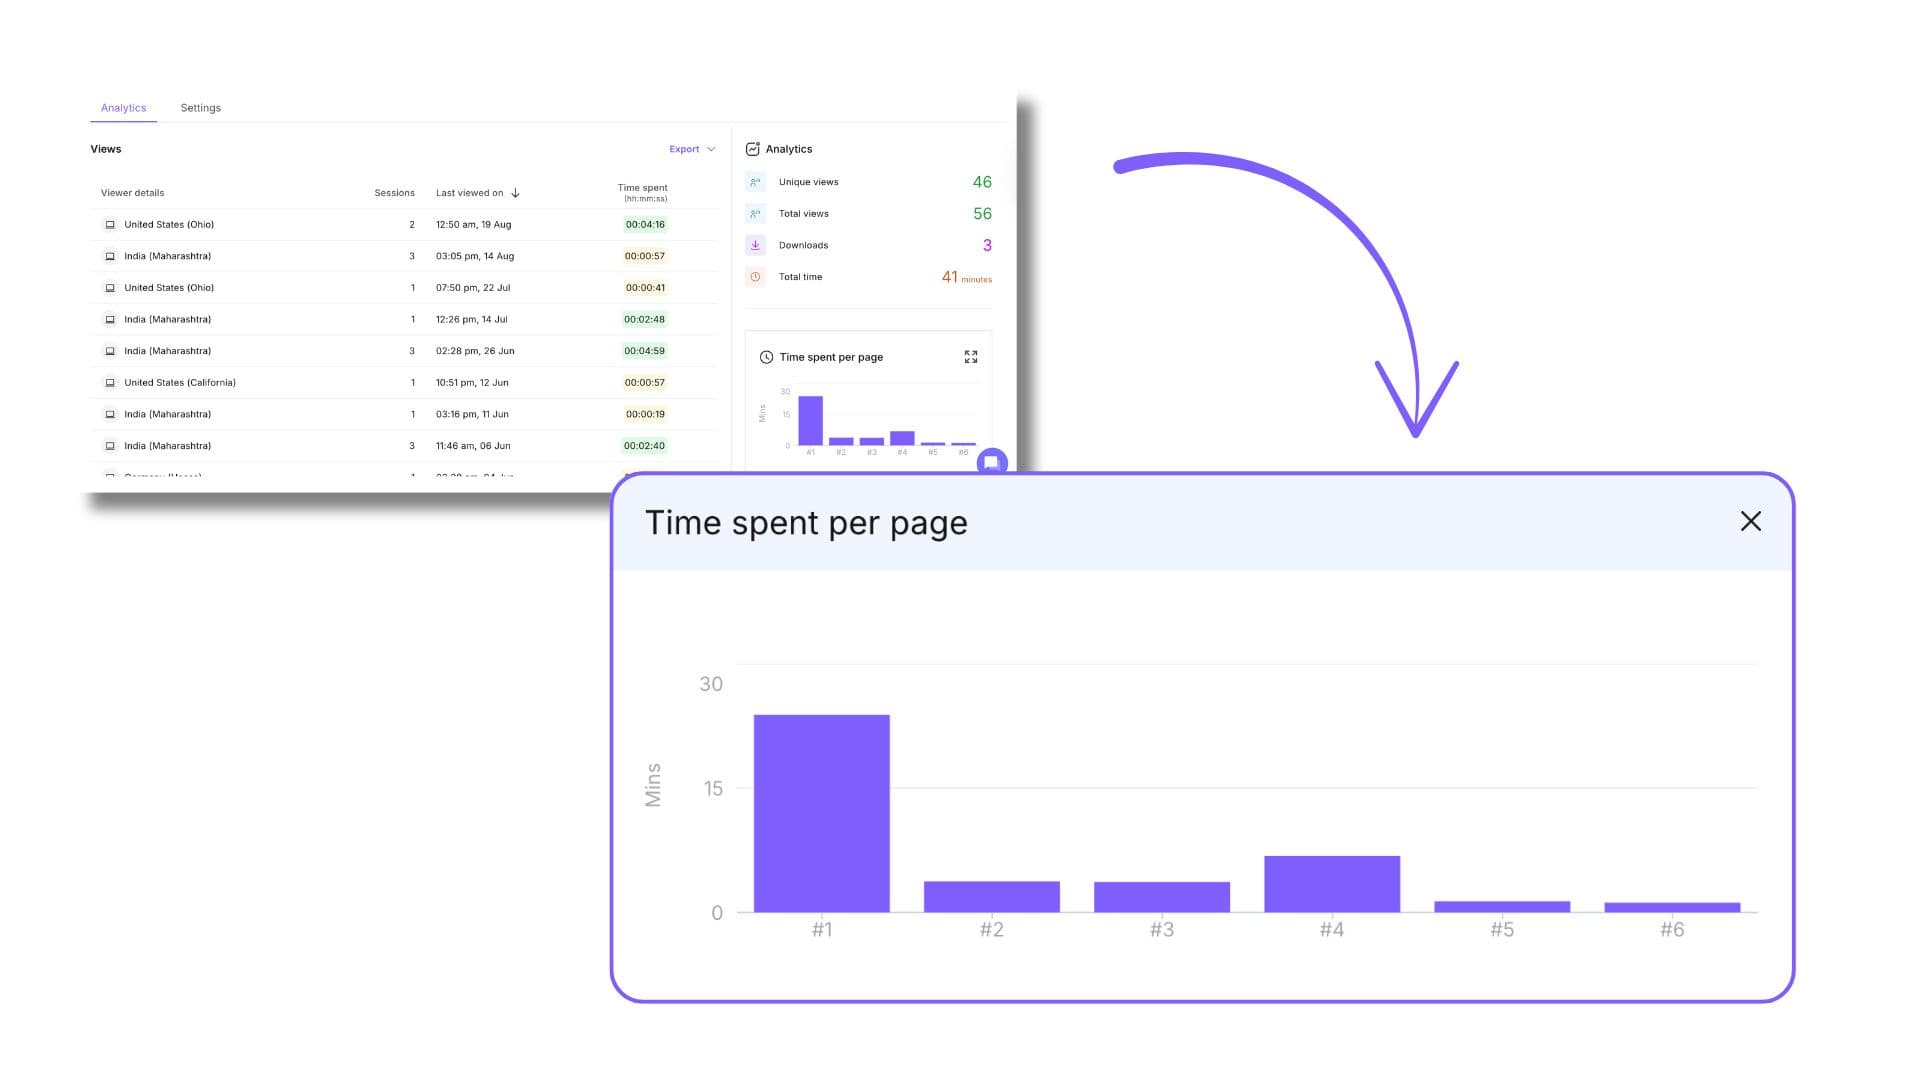This screenshot has width=1920, height=1080.
Task: Select the India (Maharashtra) row viewed 14 Aug
Action: [300, 256]
